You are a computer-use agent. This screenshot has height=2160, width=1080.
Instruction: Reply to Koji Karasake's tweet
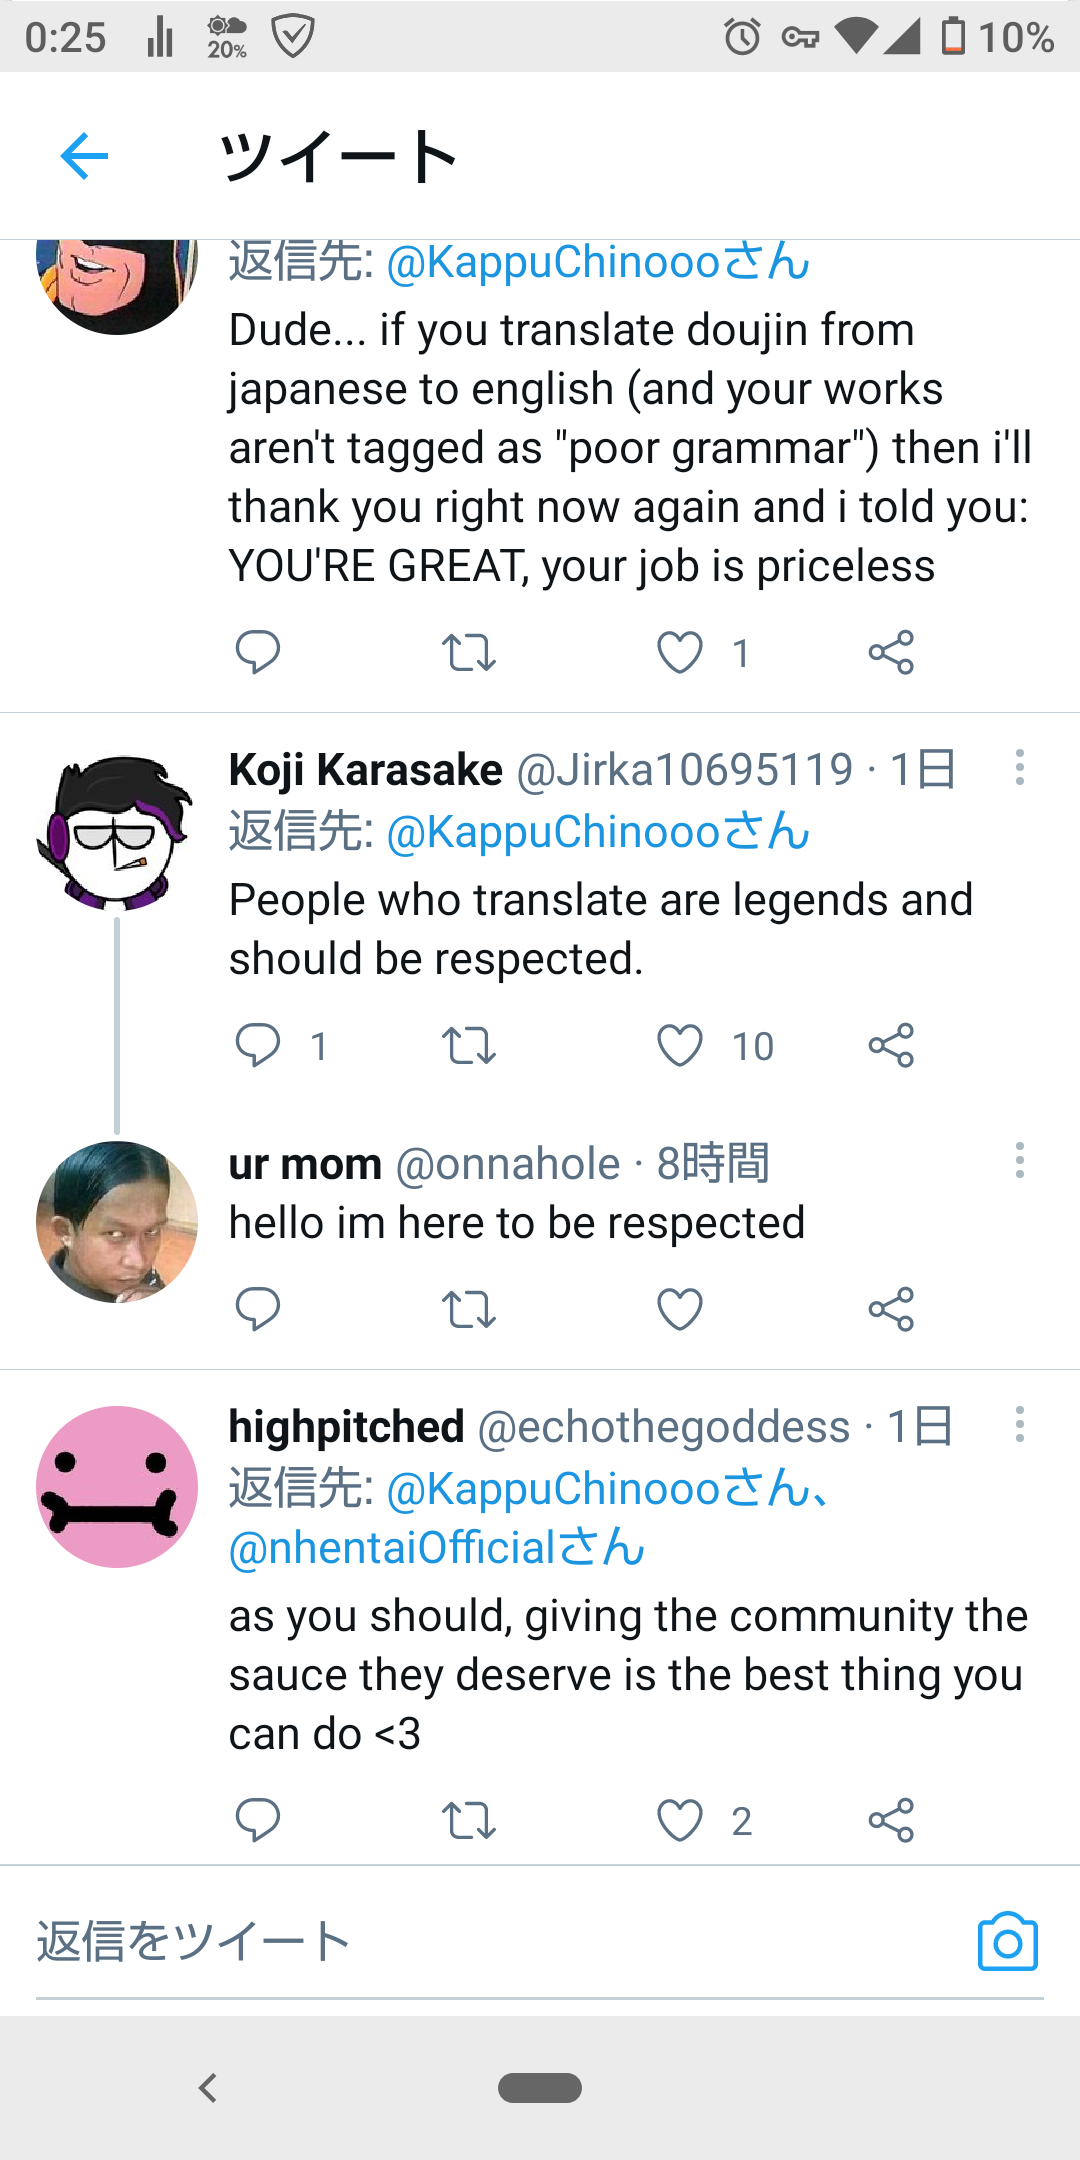[257, 1046]
